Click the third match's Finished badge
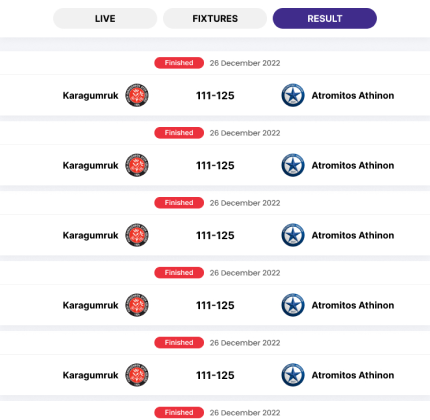430x420 pixels. pos(179,203)
